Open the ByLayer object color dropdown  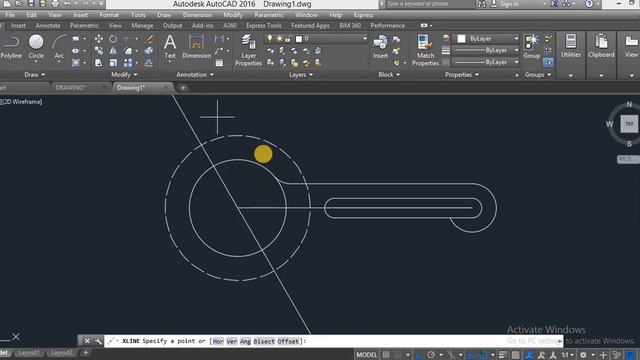516,38
